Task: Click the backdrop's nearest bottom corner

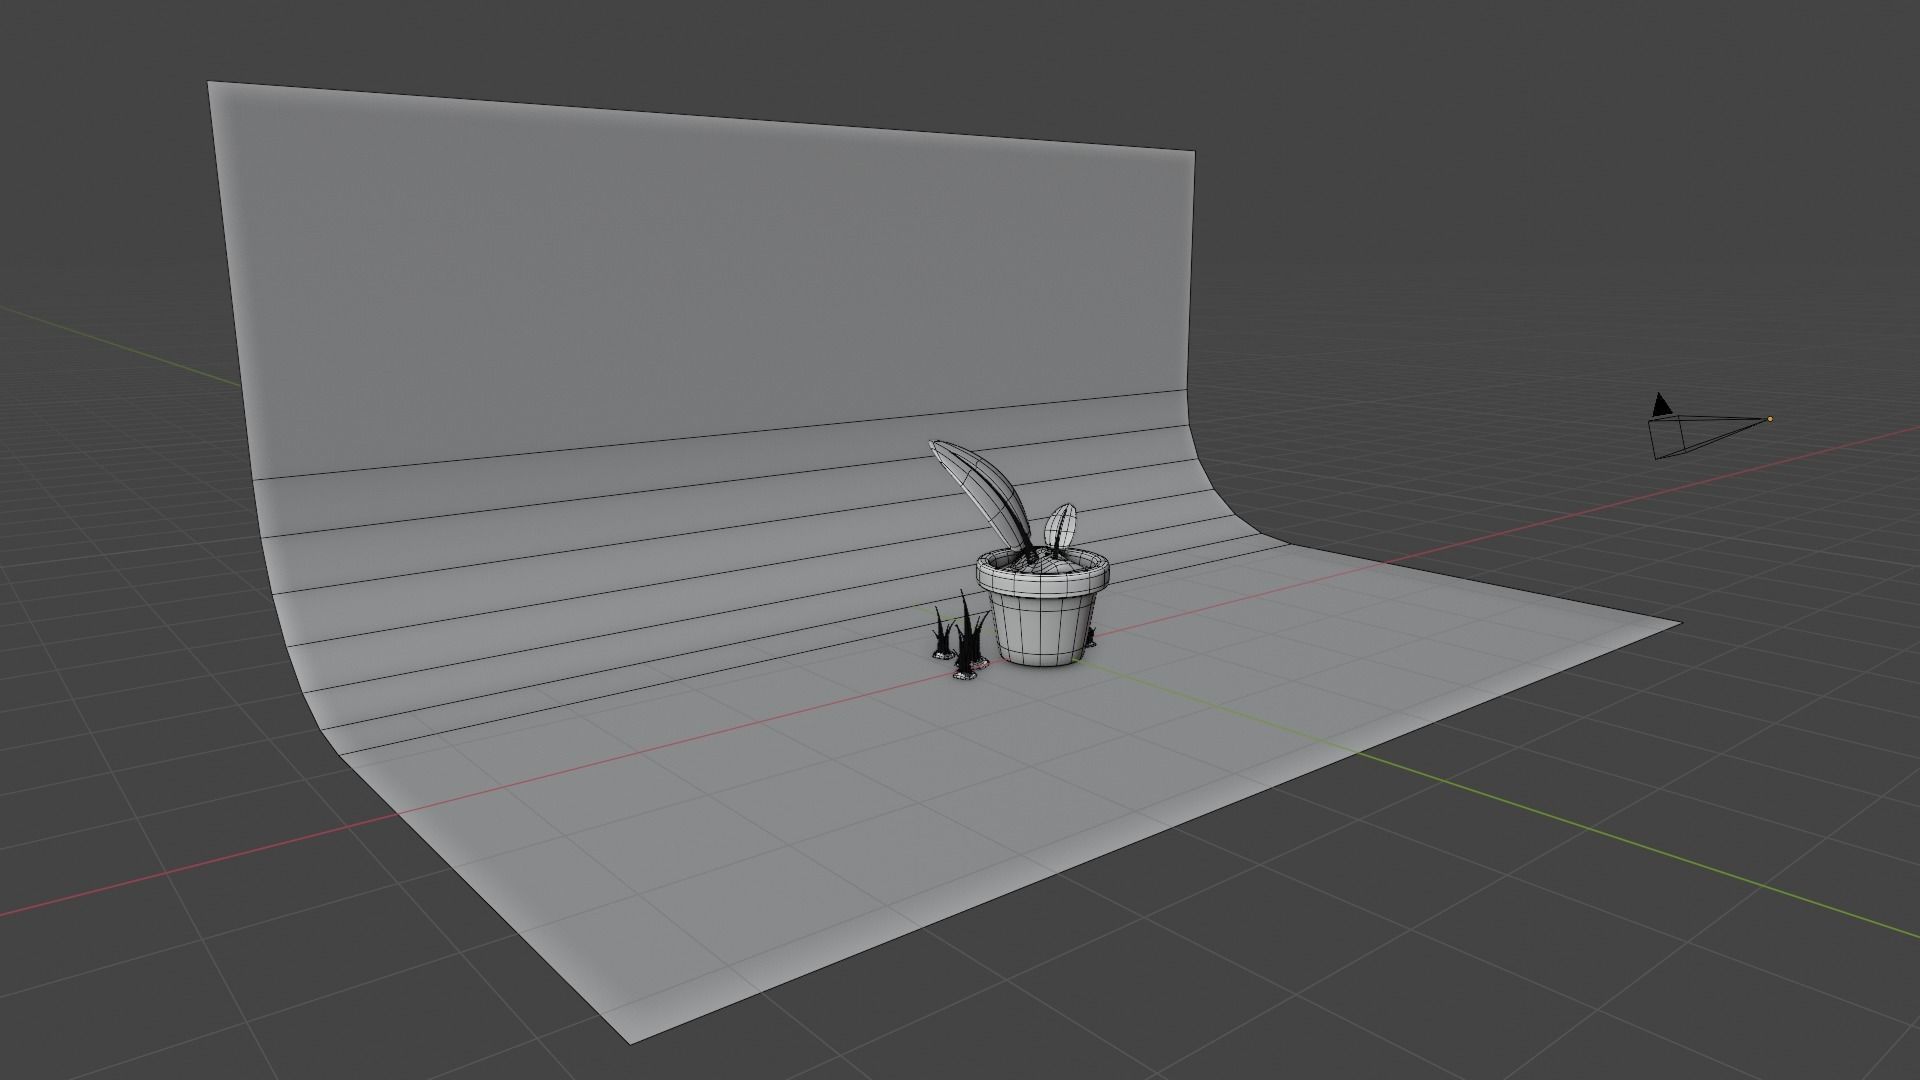Action: coord(629,1044)
